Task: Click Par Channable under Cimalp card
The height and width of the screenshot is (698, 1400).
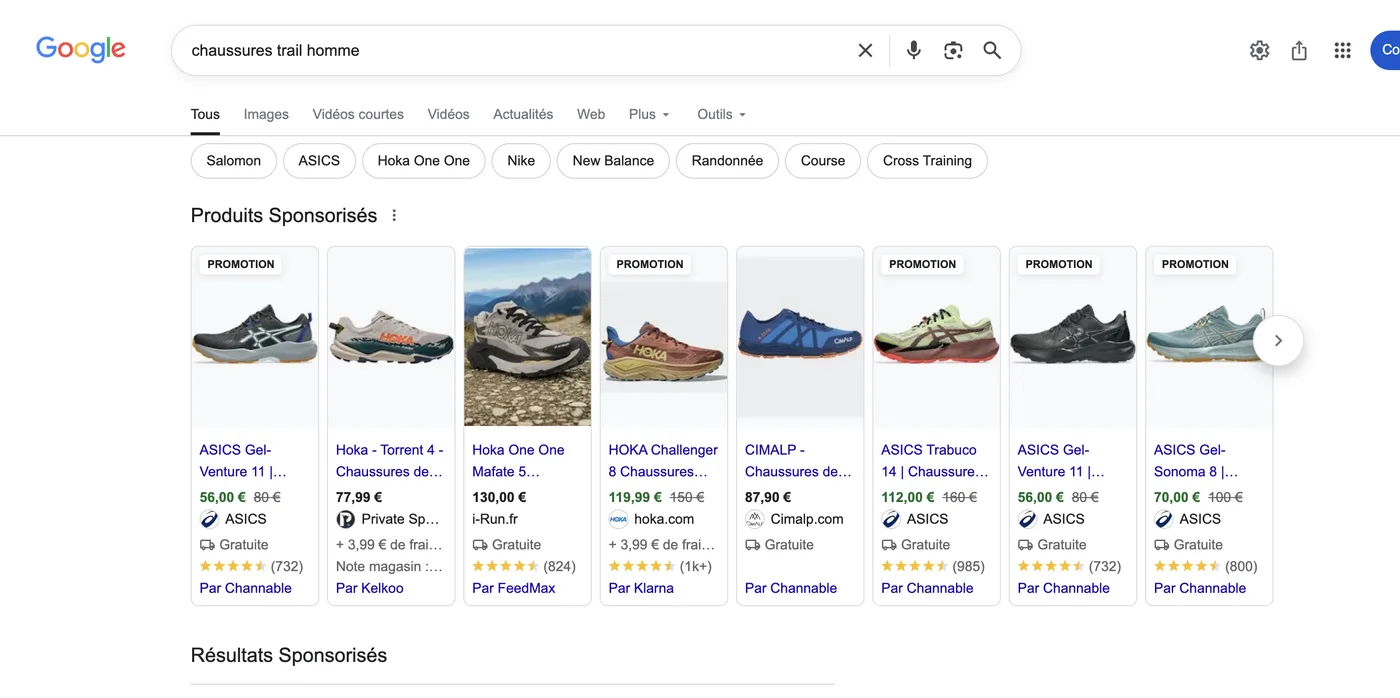Action: [791, 588]
